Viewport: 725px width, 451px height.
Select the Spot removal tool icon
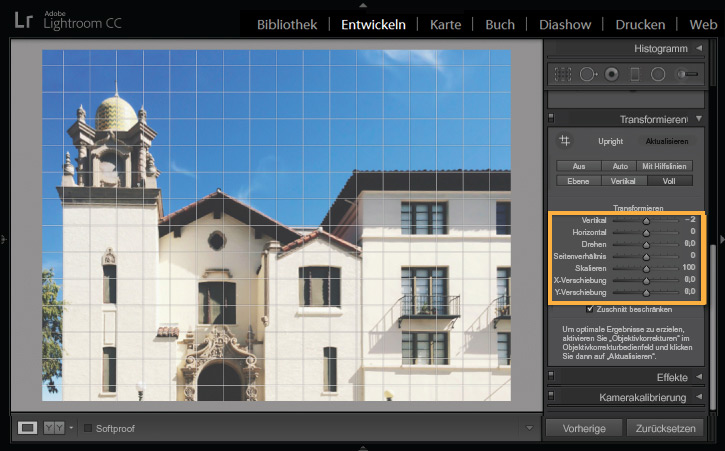pyautogui.click(x=588, y=74)
